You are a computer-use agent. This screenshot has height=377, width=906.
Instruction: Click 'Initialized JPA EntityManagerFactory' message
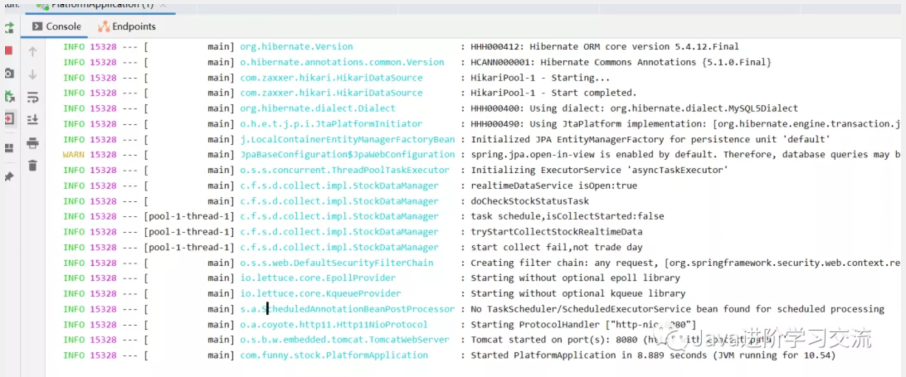point(651,139)
